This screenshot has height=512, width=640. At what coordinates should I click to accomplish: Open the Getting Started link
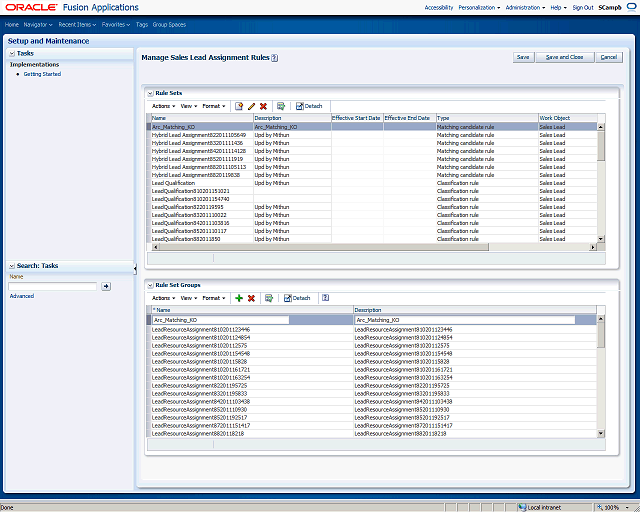42,74
